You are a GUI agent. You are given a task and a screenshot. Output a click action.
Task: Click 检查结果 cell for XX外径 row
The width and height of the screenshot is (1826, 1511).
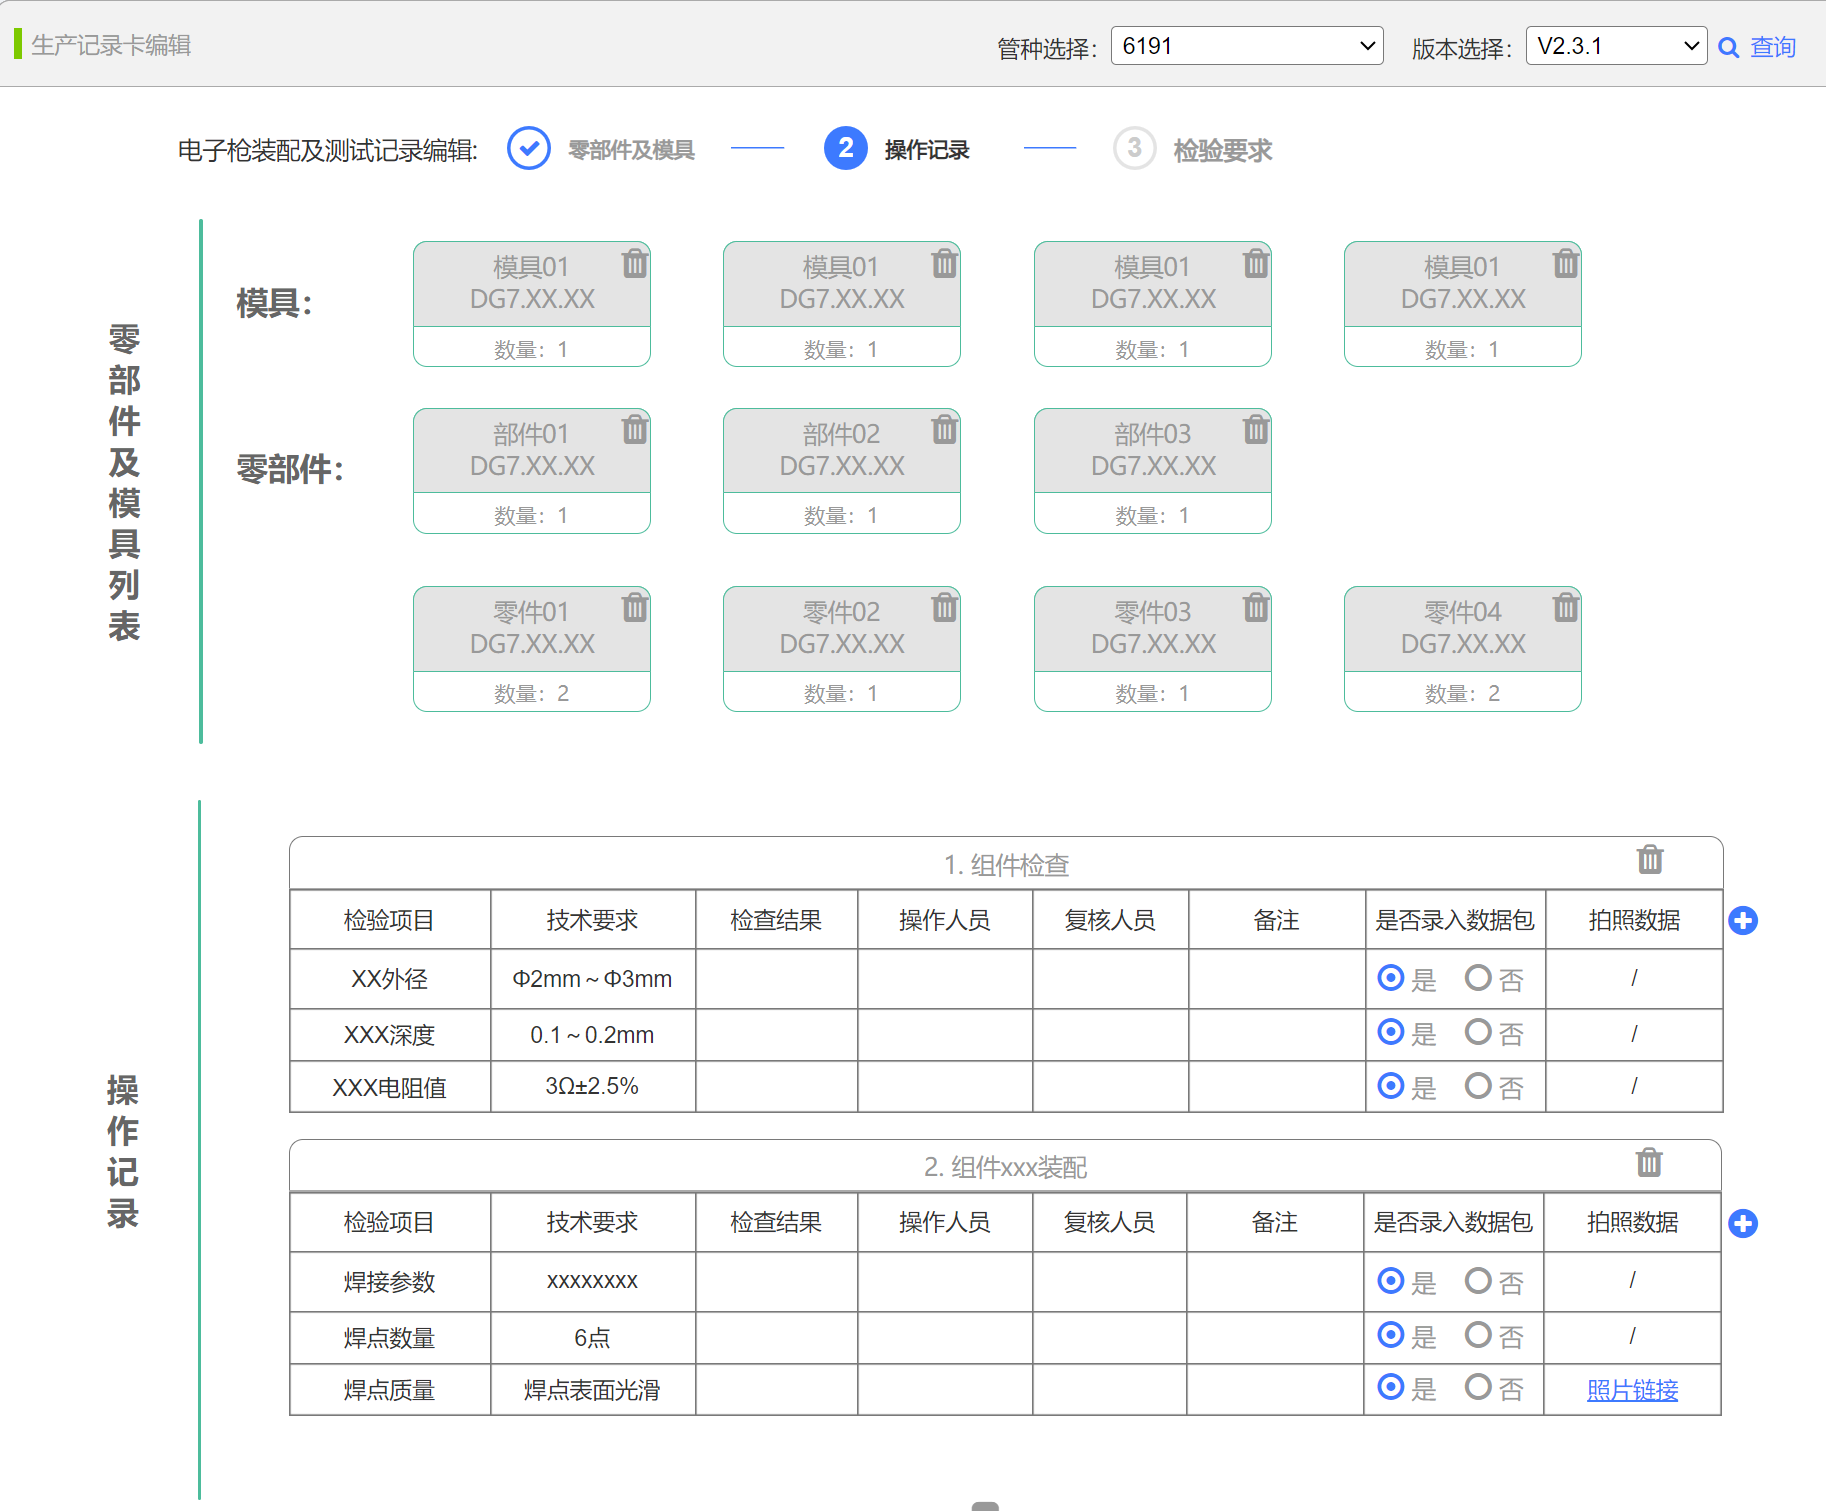click(776, 979)
